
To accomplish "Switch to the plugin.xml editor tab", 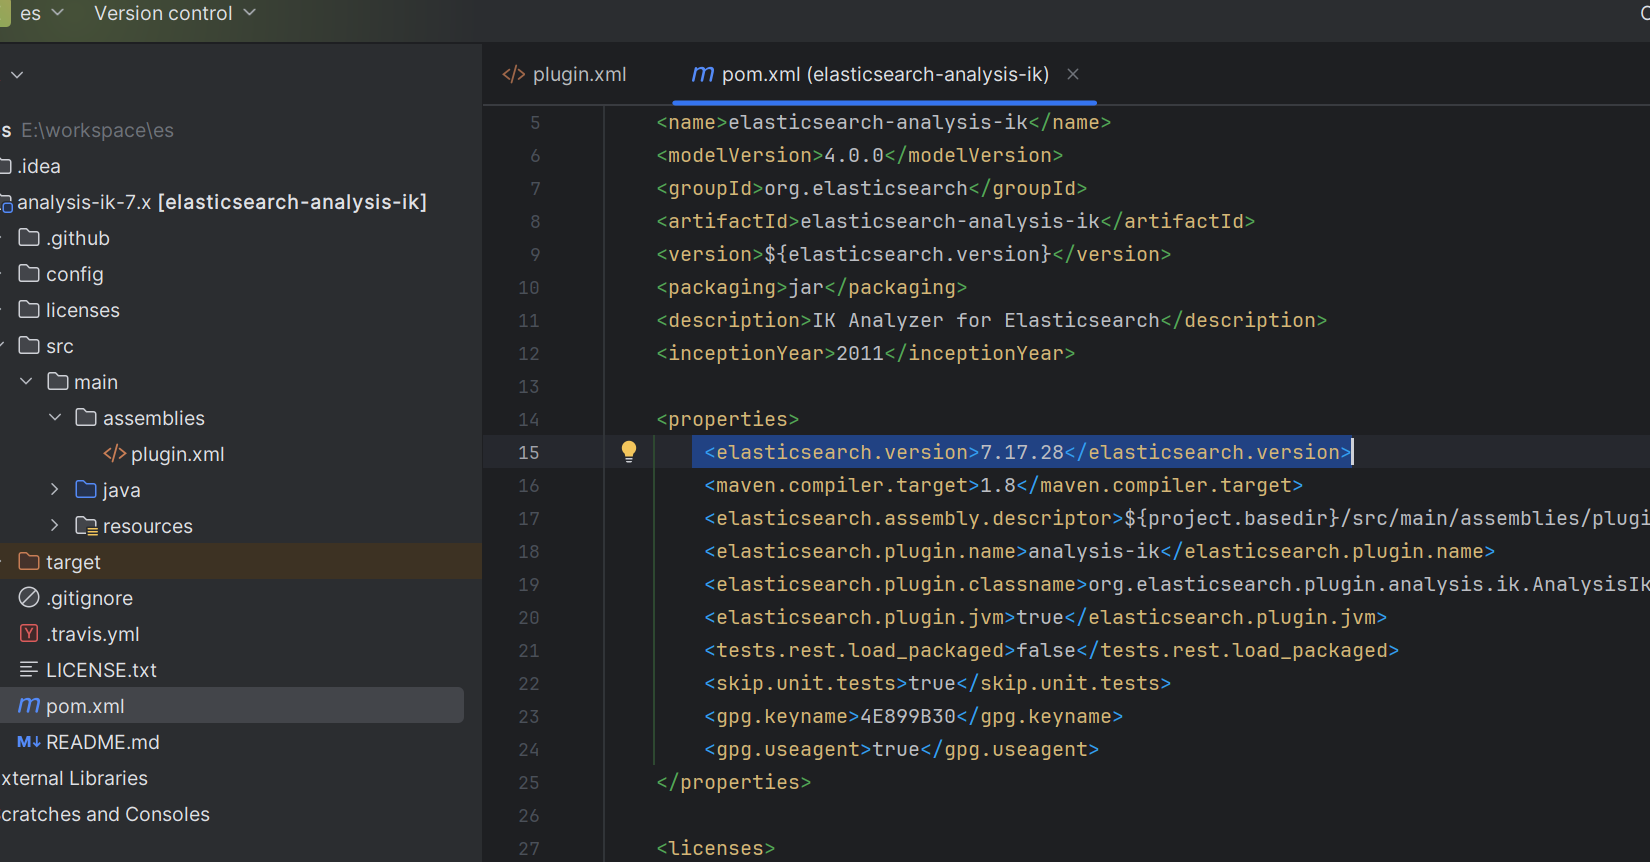I will tap(565, 74).
